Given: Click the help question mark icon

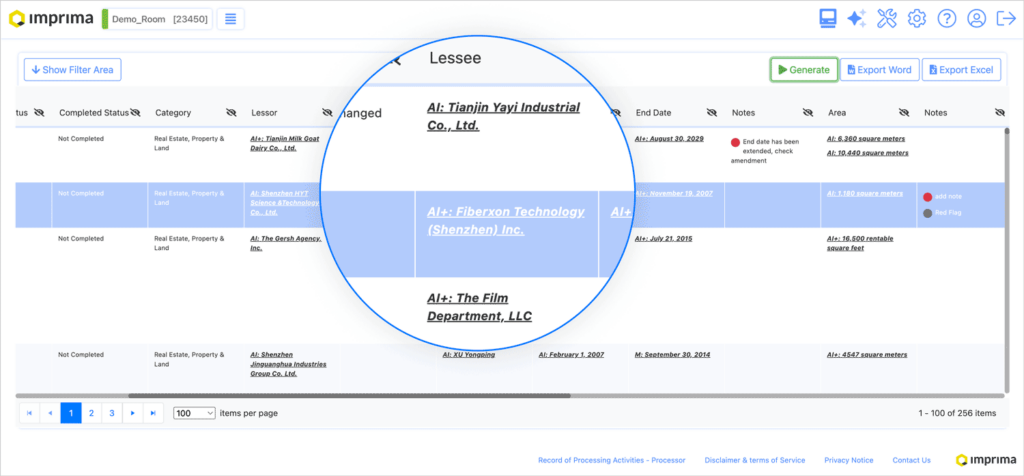Looking at the screenshot, I should pos(946,19).
